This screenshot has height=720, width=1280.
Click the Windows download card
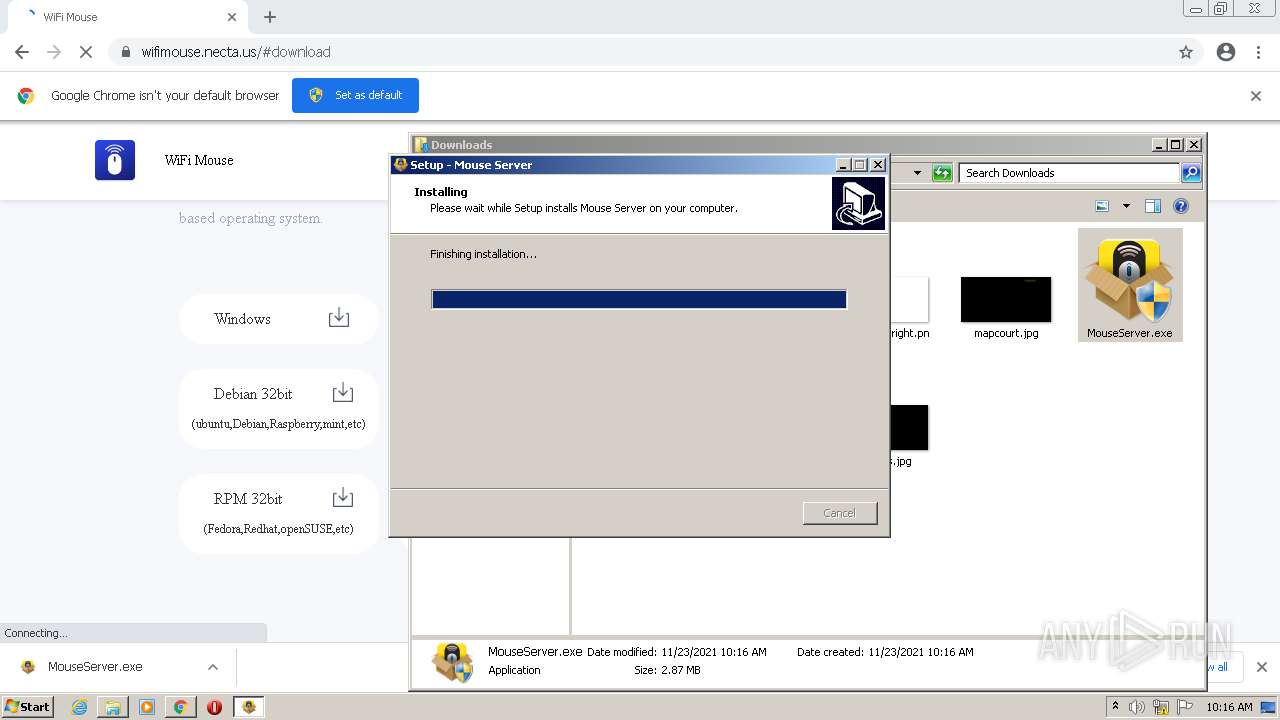279,319
